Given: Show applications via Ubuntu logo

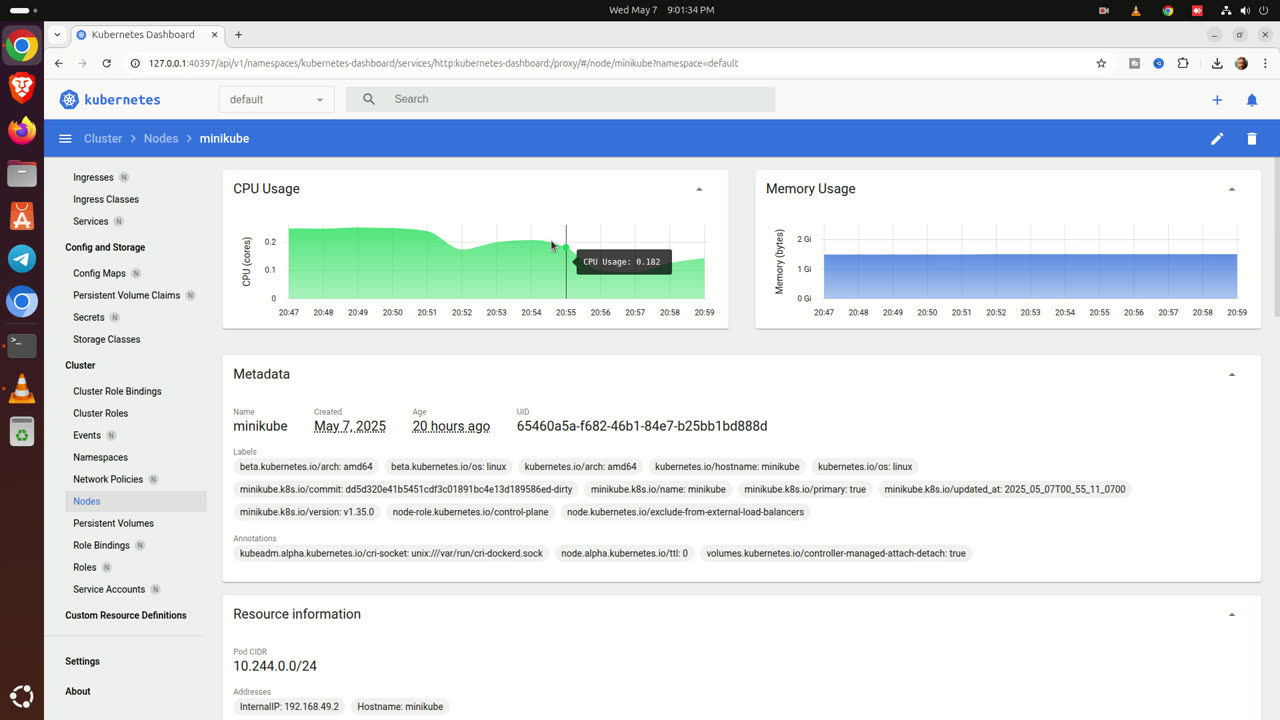Looking at the screenshot, I should pos(22,696).
